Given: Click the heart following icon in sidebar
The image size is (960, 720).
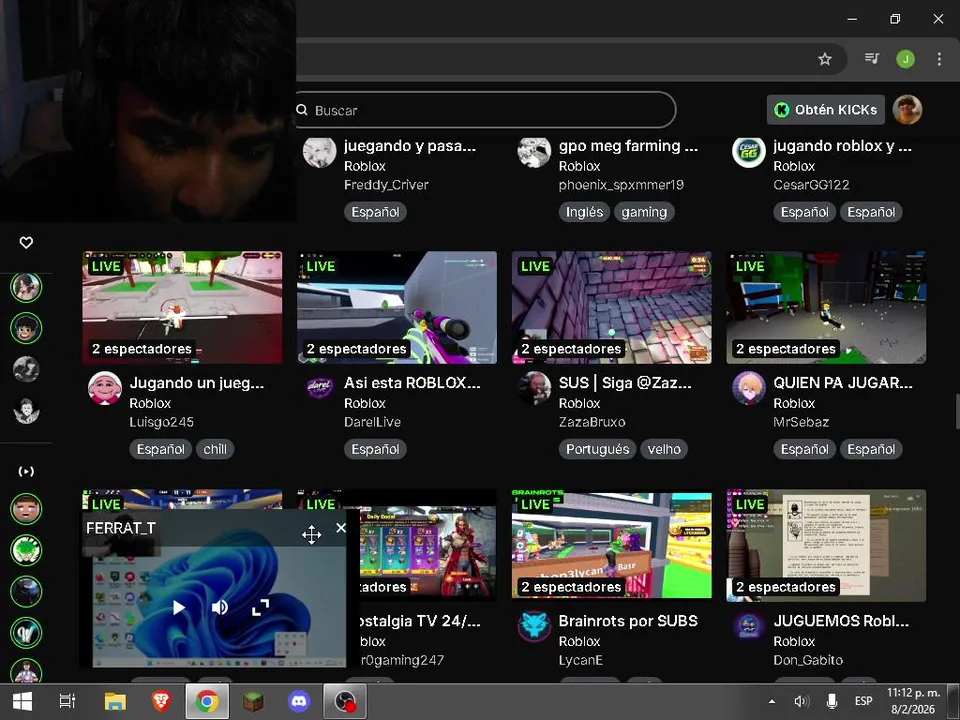Looking at the screenshot, I should [x=26, y=243].
